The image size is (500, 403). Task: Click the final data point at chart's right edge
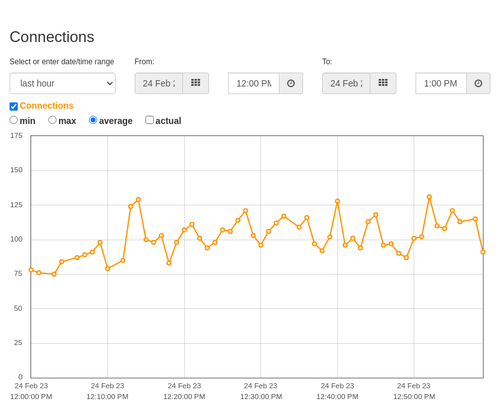483,252
